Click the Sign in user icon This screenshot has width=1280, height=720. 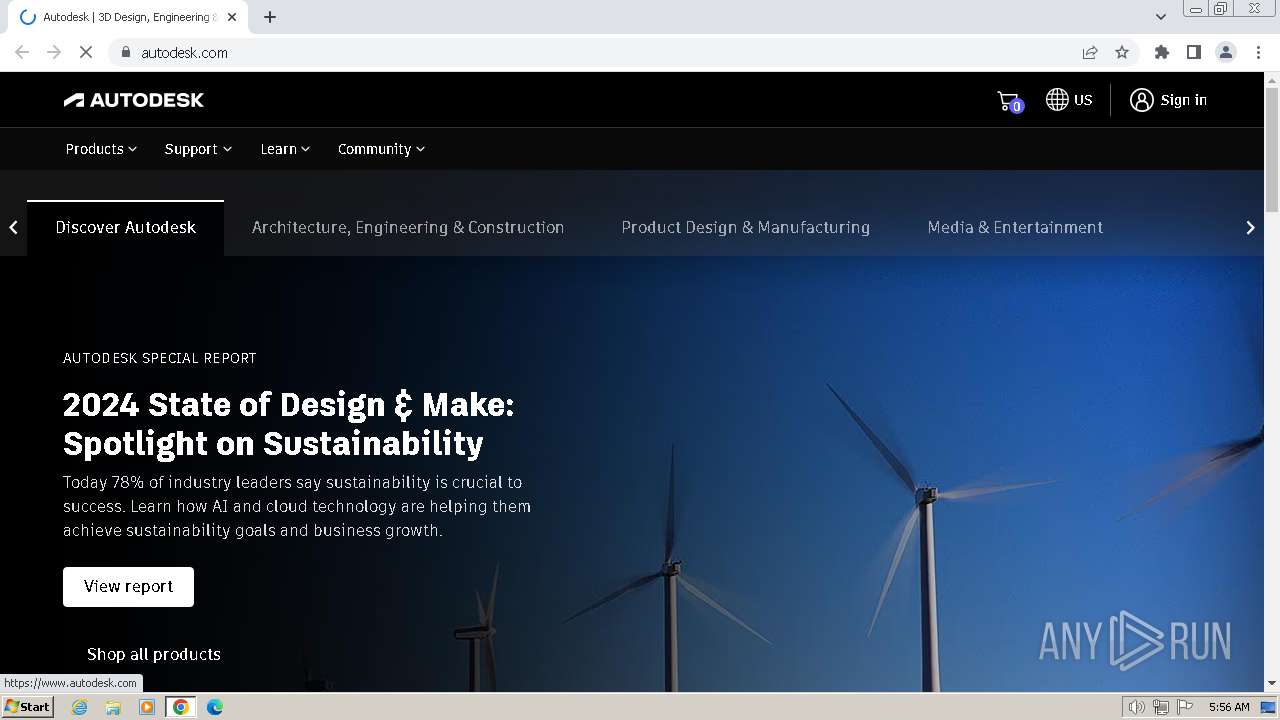tap(1141, 100)
